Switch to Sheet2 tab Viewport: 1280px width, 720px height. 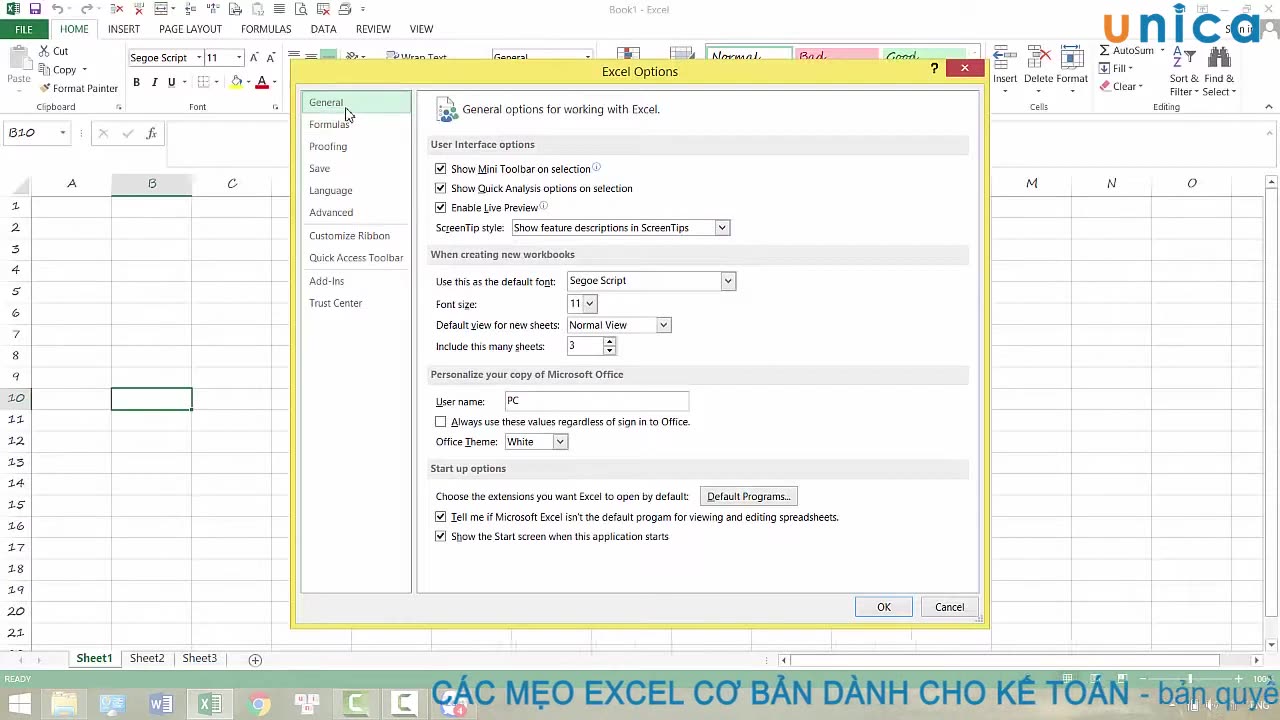coord(147,659)
